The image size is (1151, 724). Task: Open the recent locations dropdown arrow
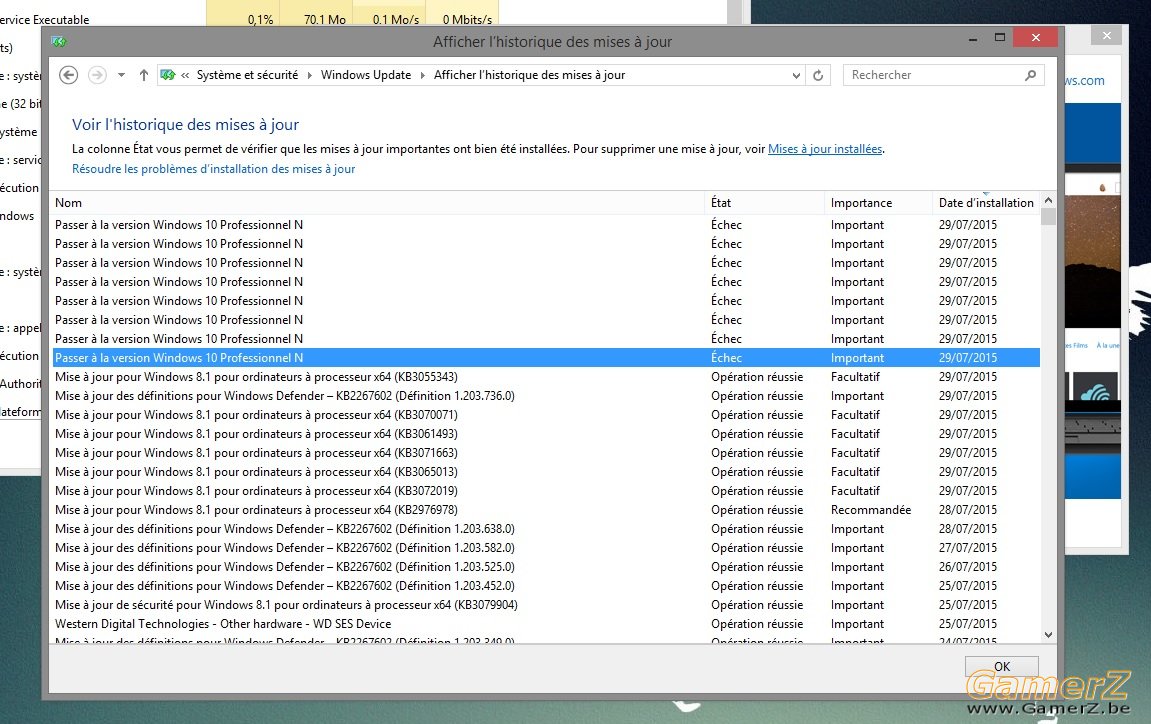click(122, 75)
